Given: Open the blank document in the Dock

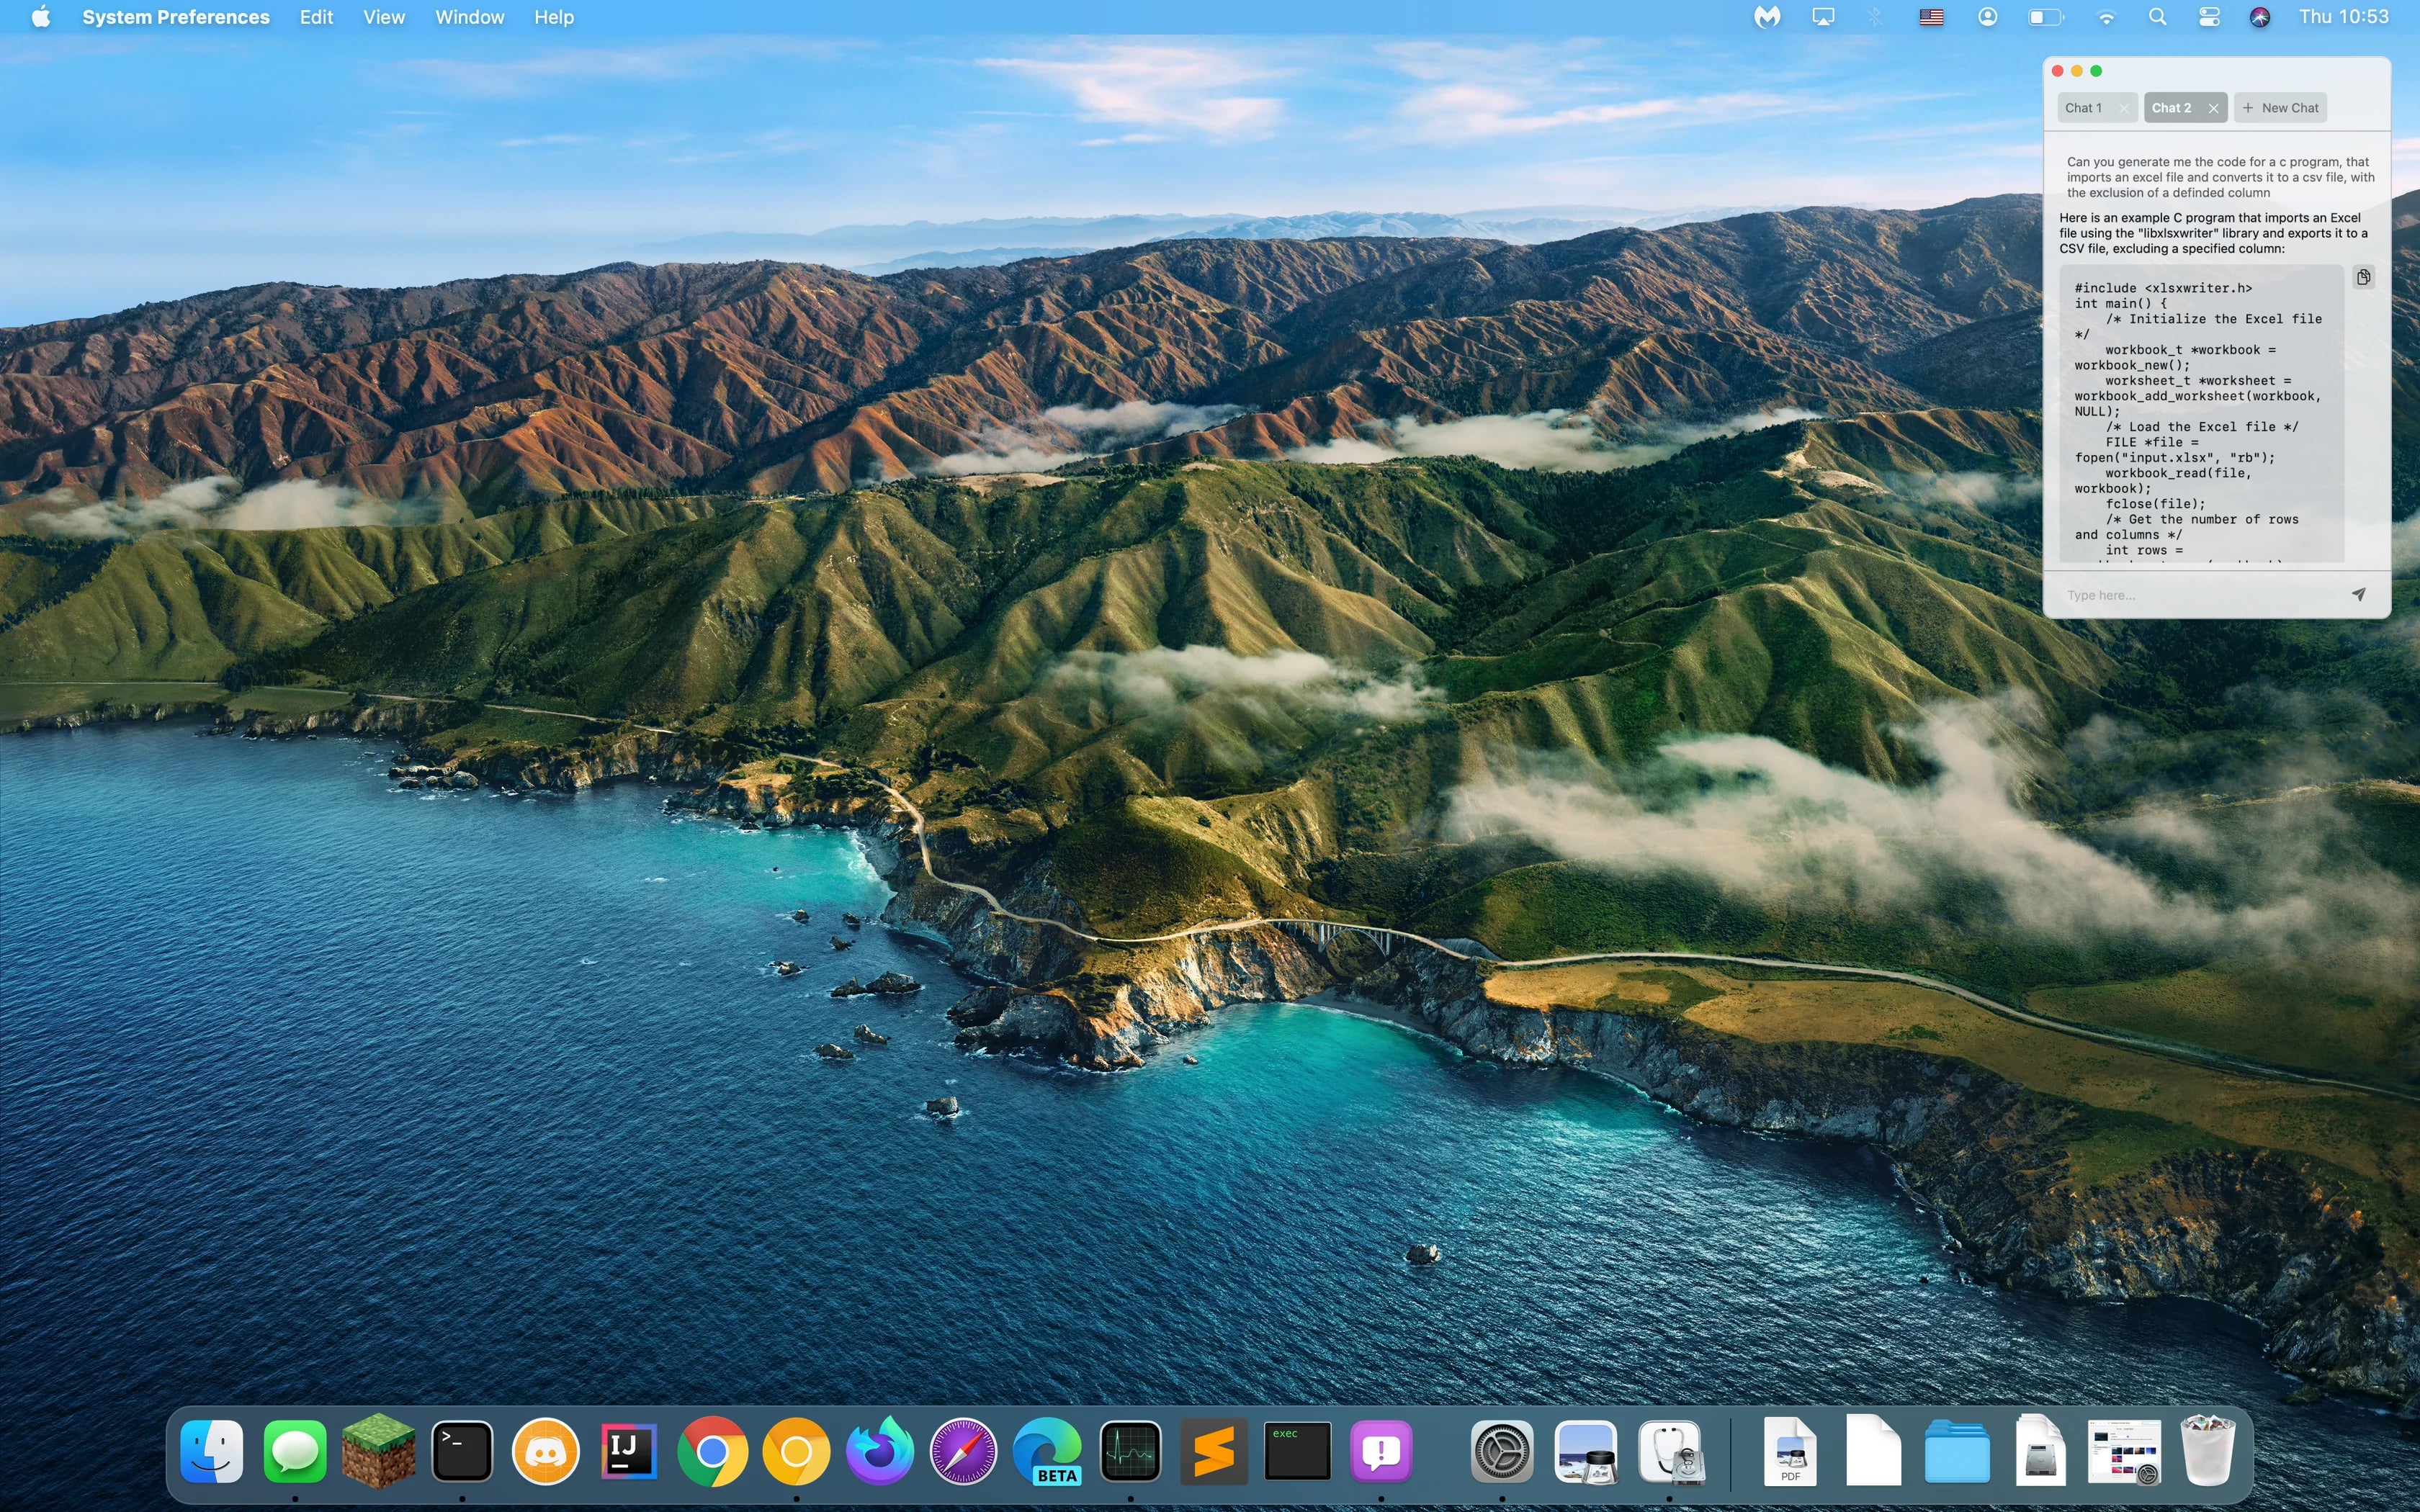Looking at the screenshot, I should (x=1873, y=1450).
